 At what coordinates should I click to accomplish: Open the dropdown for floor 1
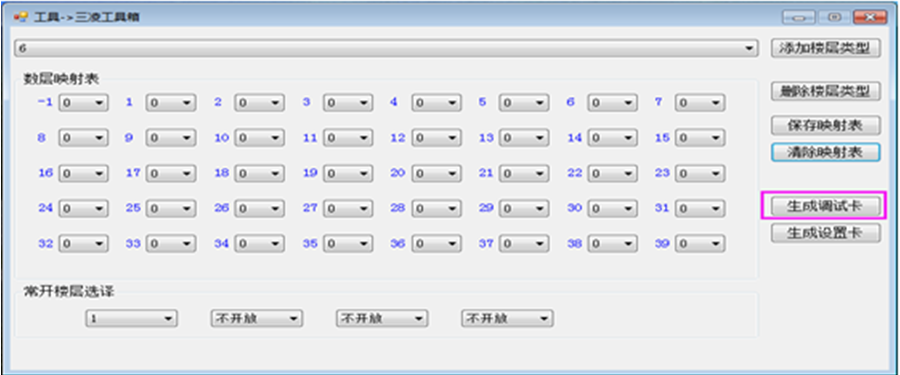(x=171, y=103)
